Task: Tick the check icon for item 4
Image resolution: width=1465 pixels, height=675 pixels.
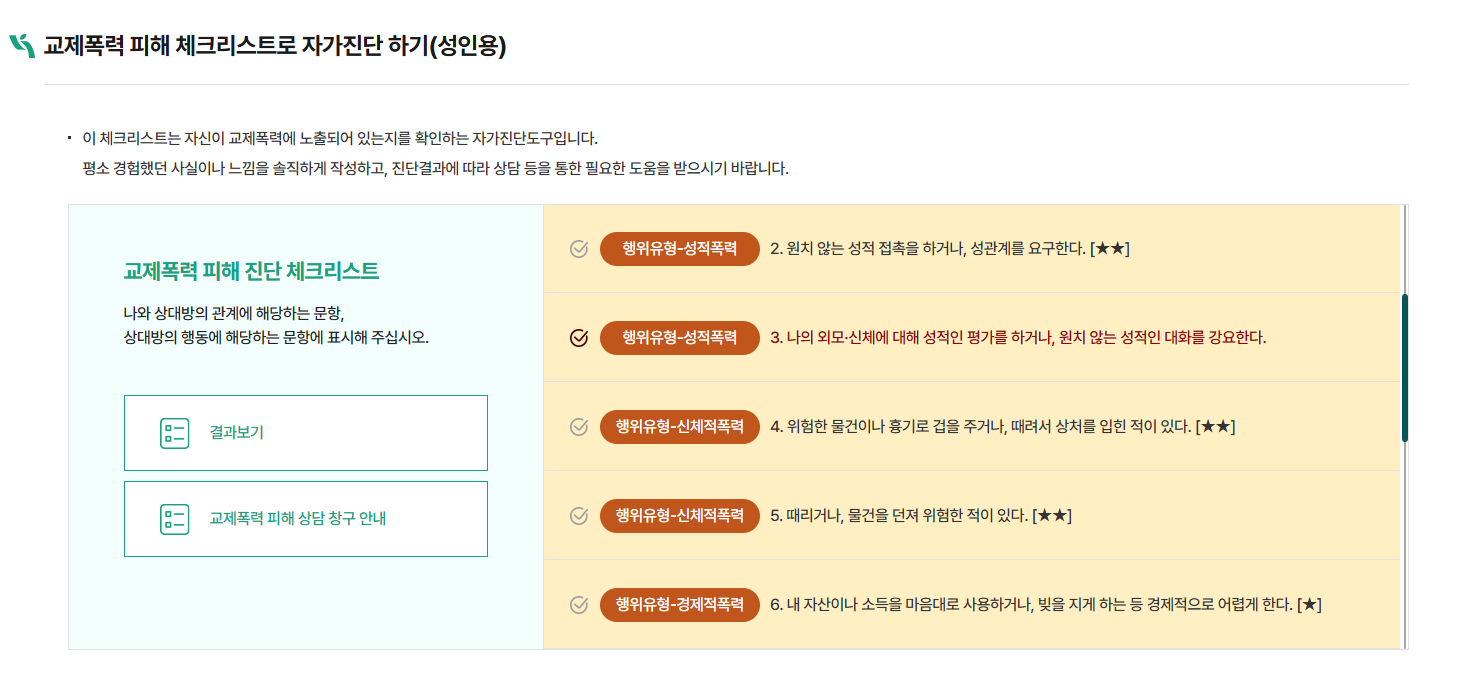Action: [x=578, y=427]
